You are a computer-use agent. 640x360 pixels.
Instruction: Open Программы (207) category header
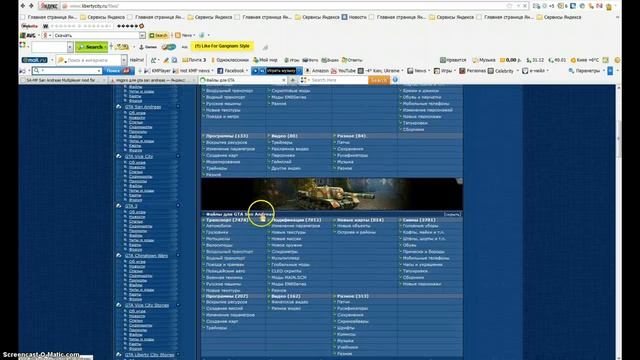click(227, 296)
